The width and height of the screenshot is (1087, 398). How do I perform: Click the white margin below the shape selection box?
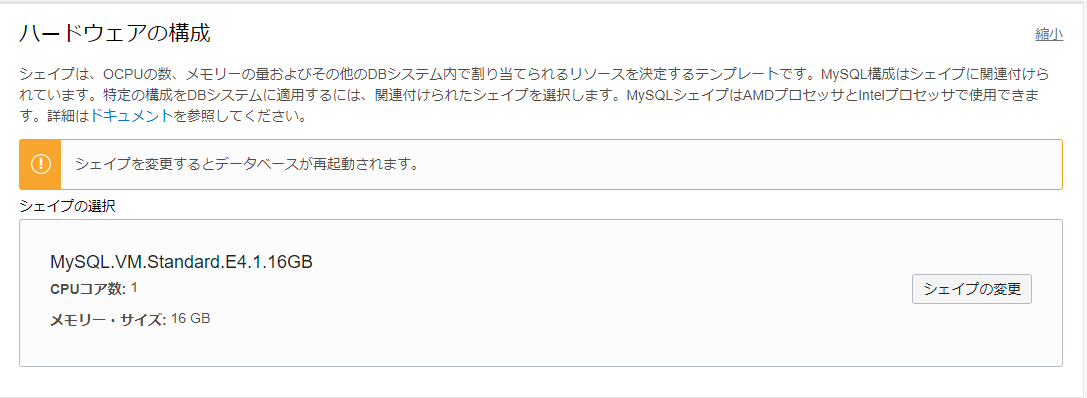pyautogui.click(x=541, y=381)
